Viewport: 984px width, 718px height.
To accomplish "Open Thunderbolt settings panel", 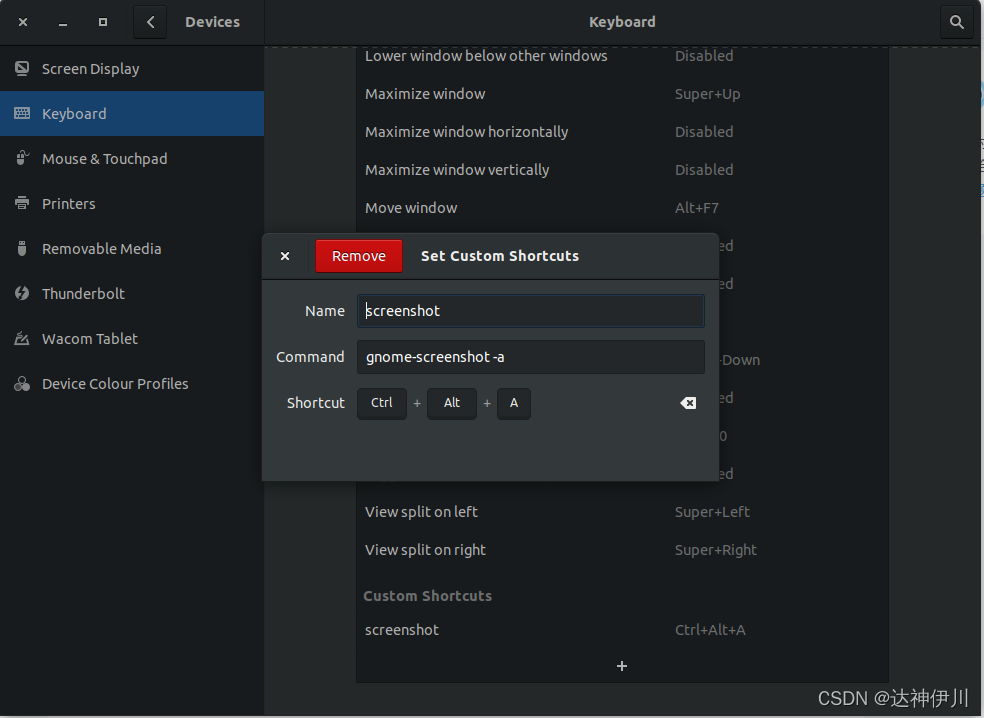I will [132, 293].
